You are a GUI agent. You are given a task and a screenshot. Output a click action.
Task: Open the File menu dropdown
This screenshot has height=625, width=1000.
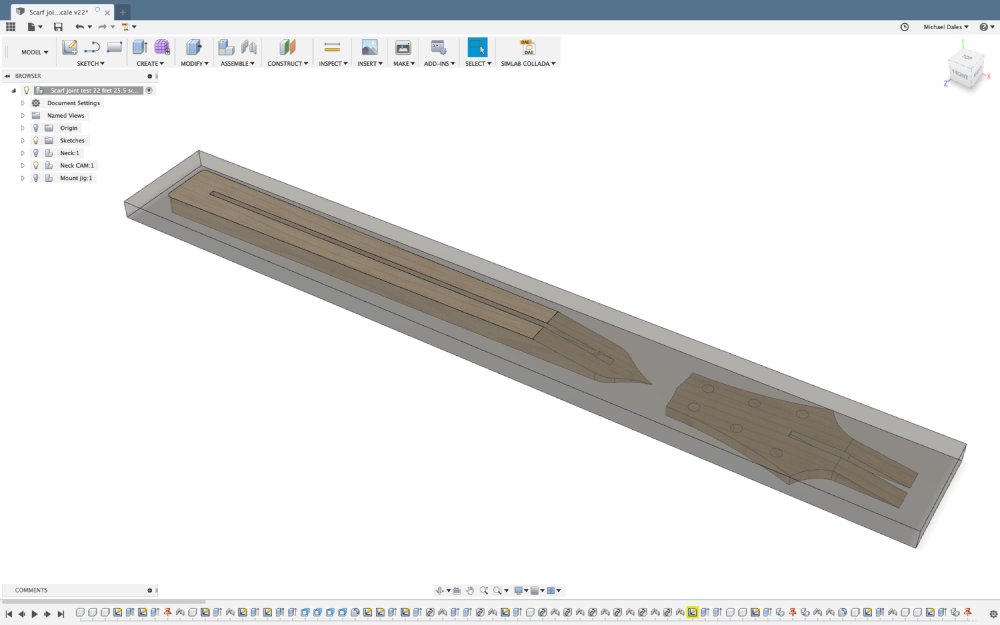(34, 27)
